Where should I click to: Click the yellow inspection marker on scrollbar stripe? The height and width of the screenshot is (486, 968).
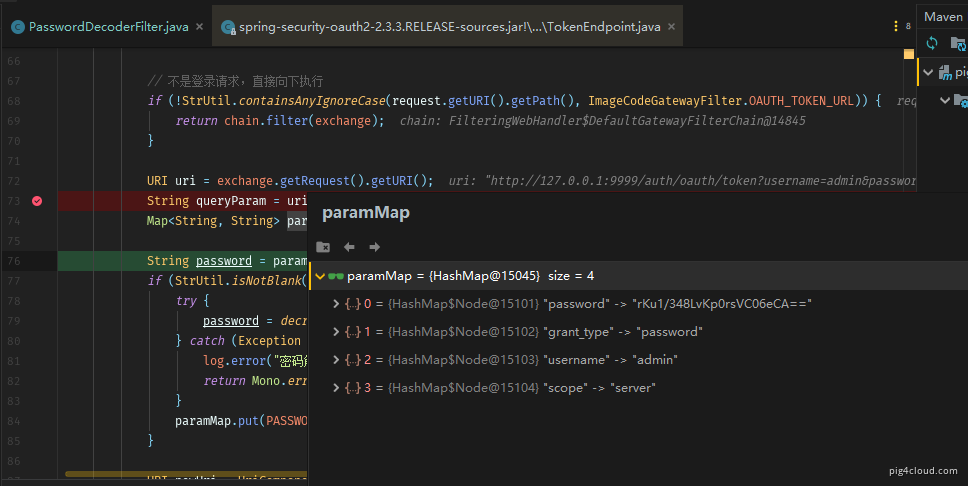tap(909, 54)
